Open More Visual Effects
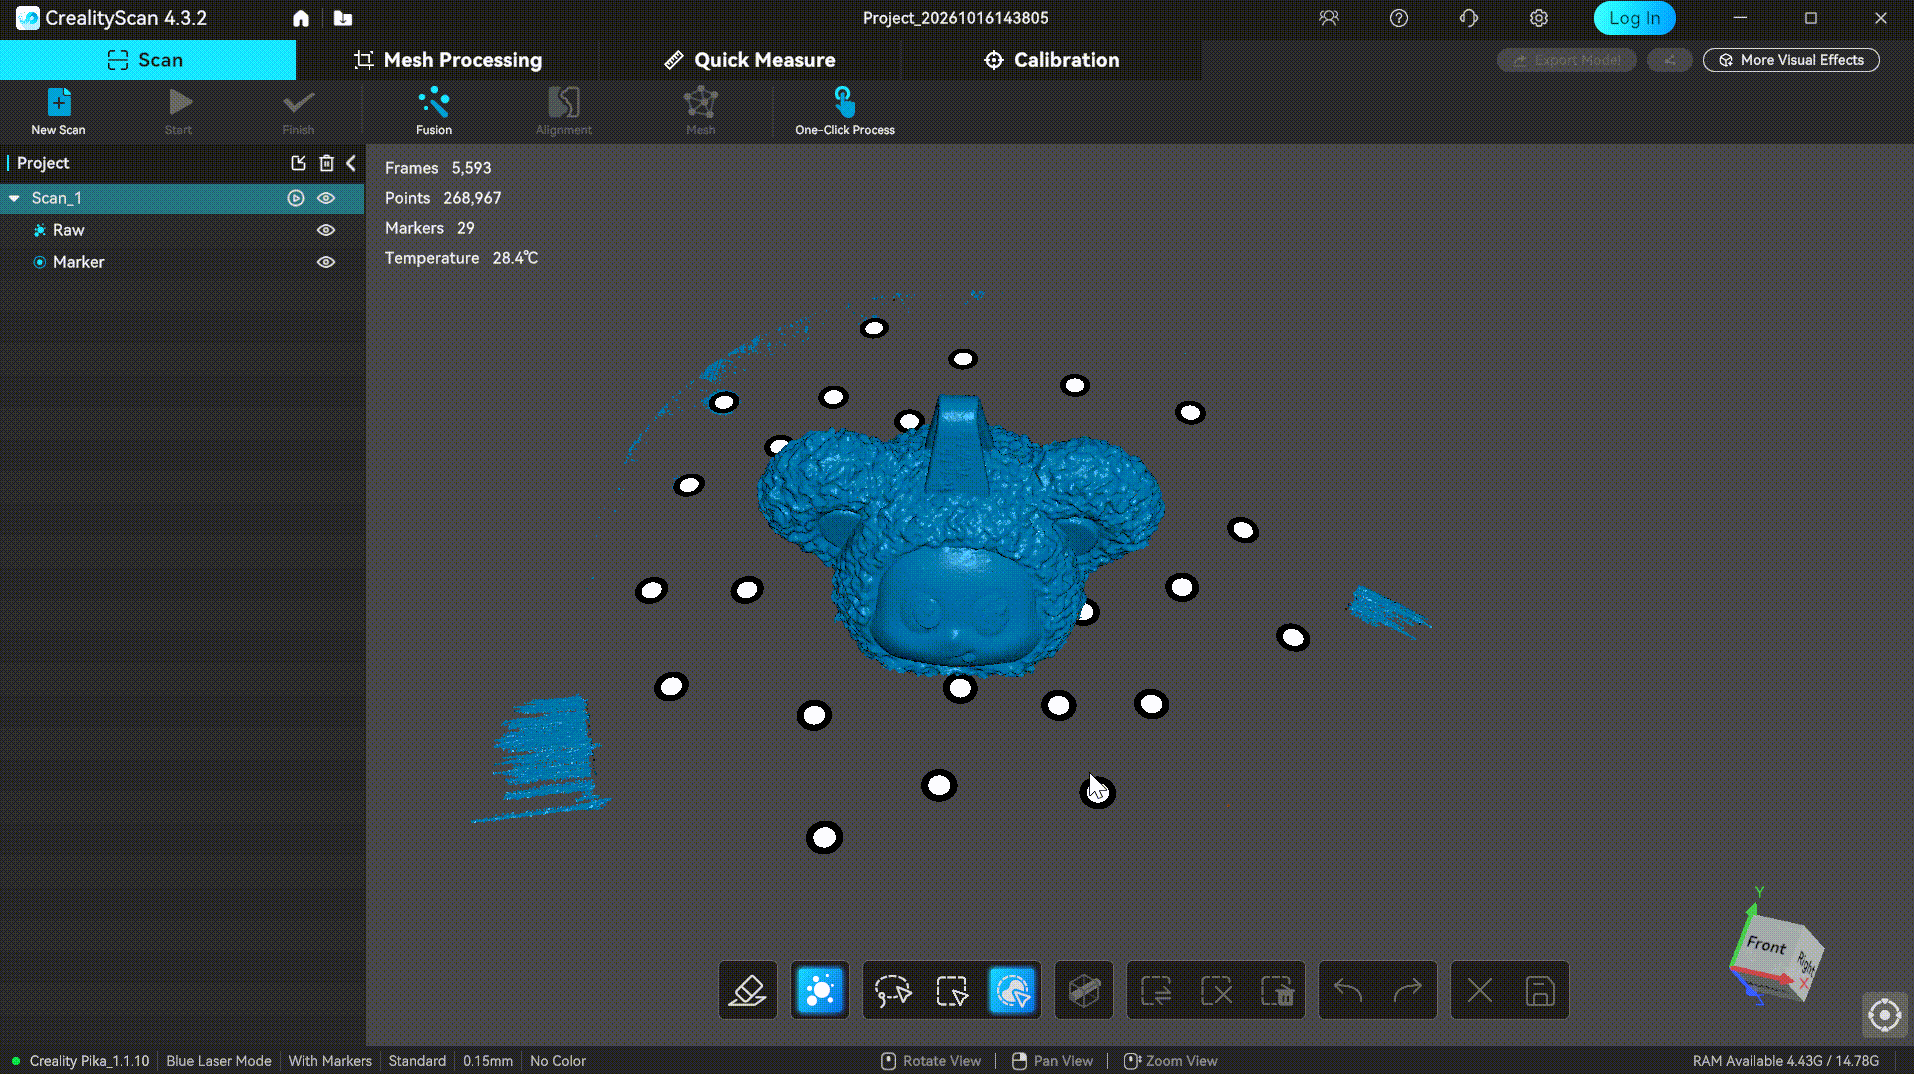The height and width of the screenshot is (1074, 1914). click(x=1791, y=60)
